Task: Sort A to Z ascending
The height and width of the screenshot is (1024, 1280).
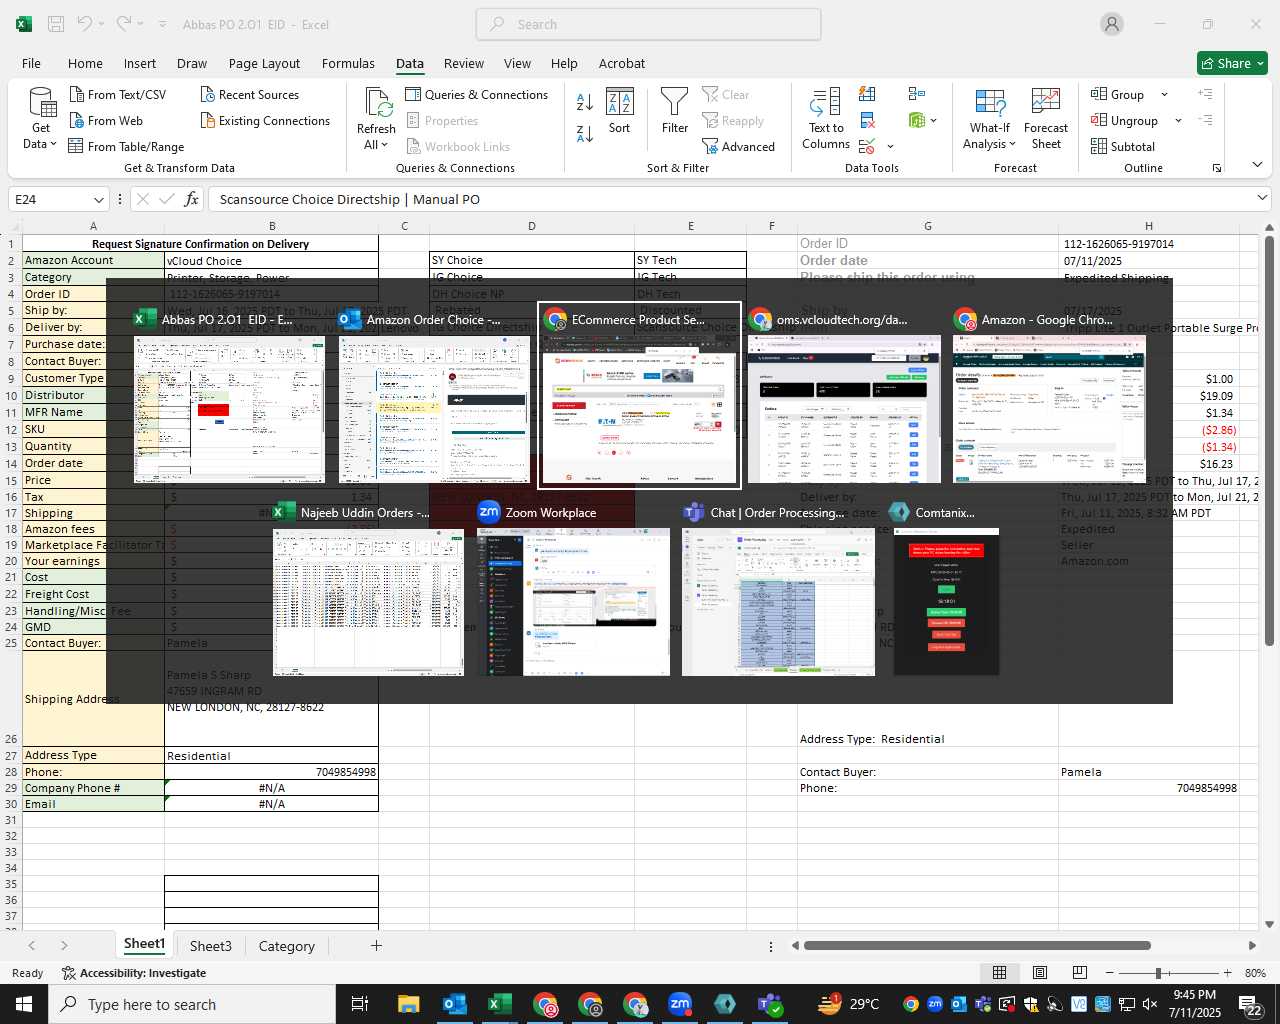Action: tap(585, 101)
